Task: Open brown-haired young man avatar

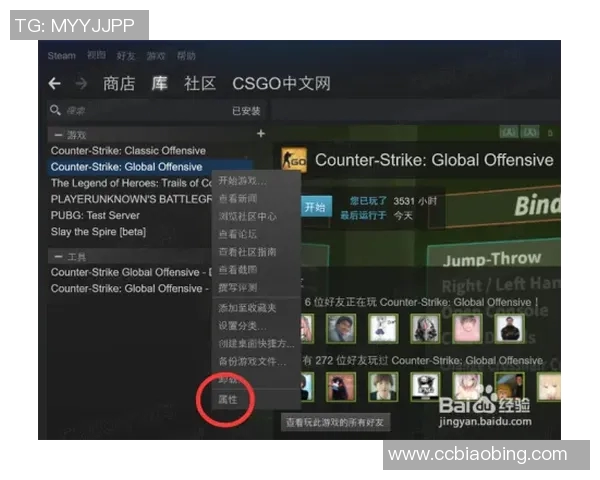Action: (383, 387)
